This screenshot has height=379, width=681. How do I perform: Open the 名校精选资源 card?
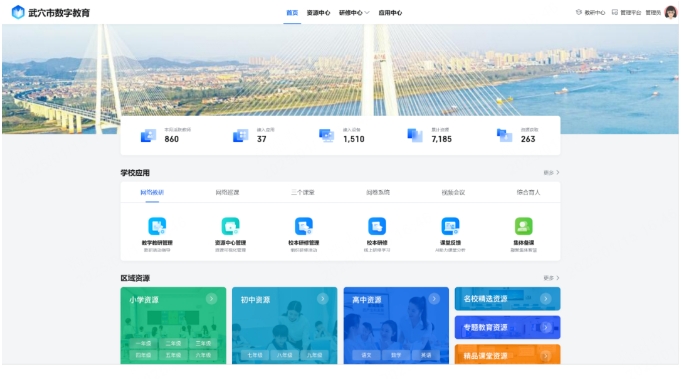(x=507, y=299)
